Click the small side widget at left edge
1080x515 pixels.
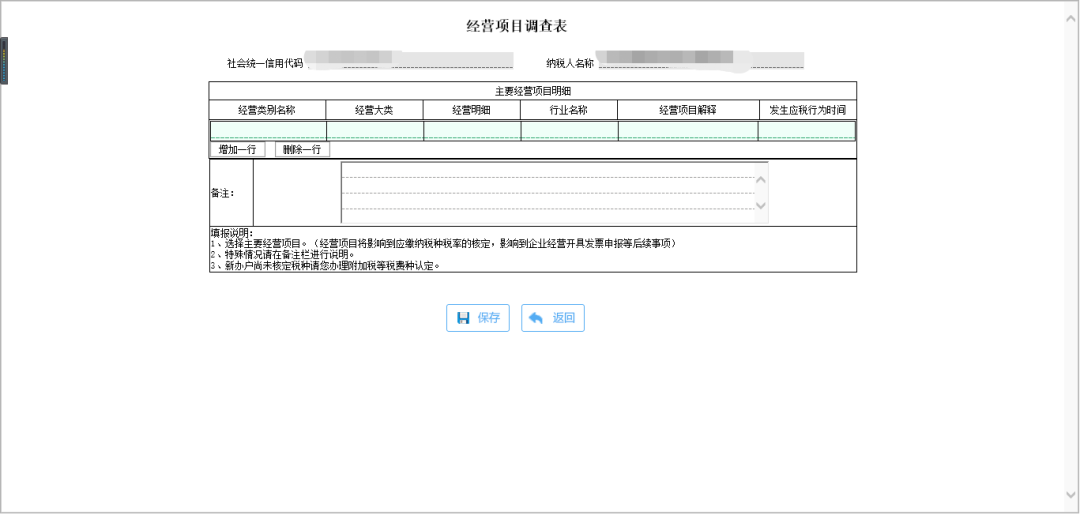point(4,61)
